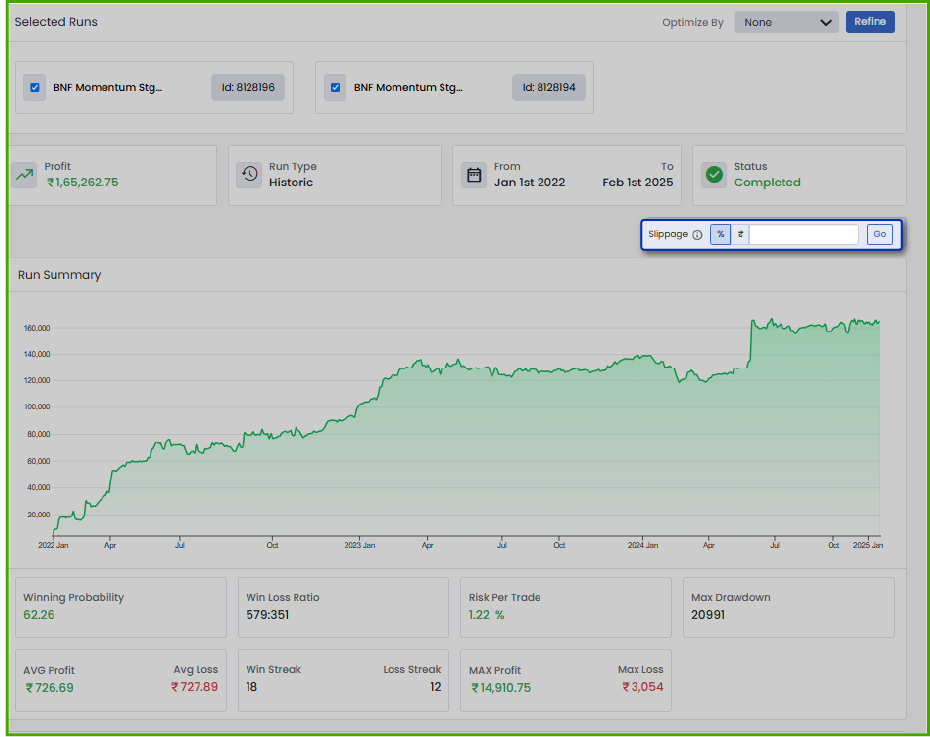Click the Refine button
930x737 pixels.
coord(870,21)
